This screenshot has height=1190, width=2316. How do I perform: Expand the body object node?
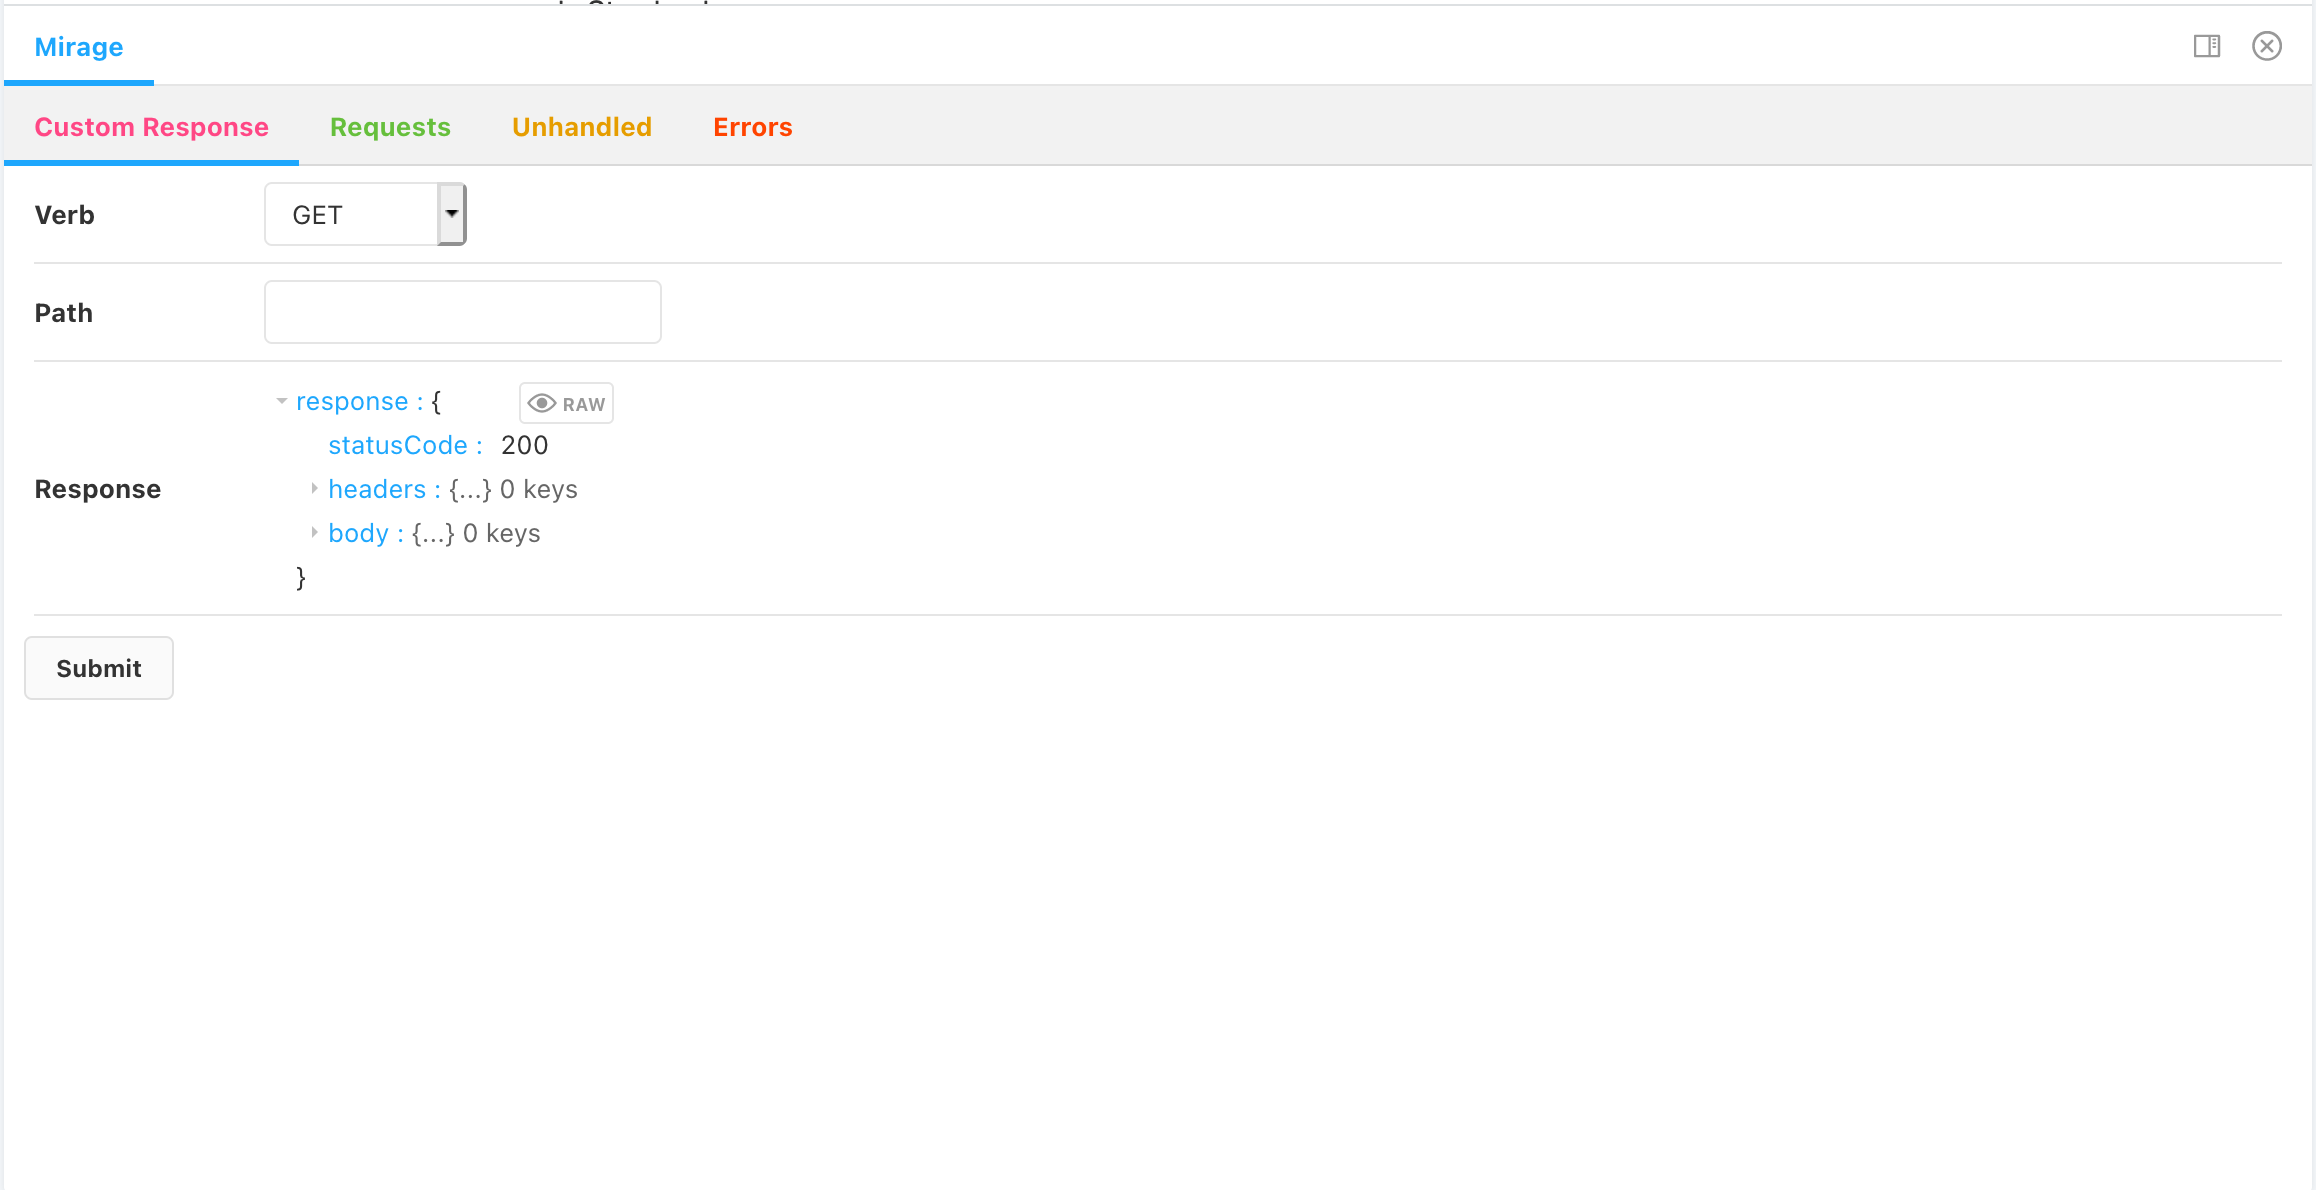[x=314, y=532]
